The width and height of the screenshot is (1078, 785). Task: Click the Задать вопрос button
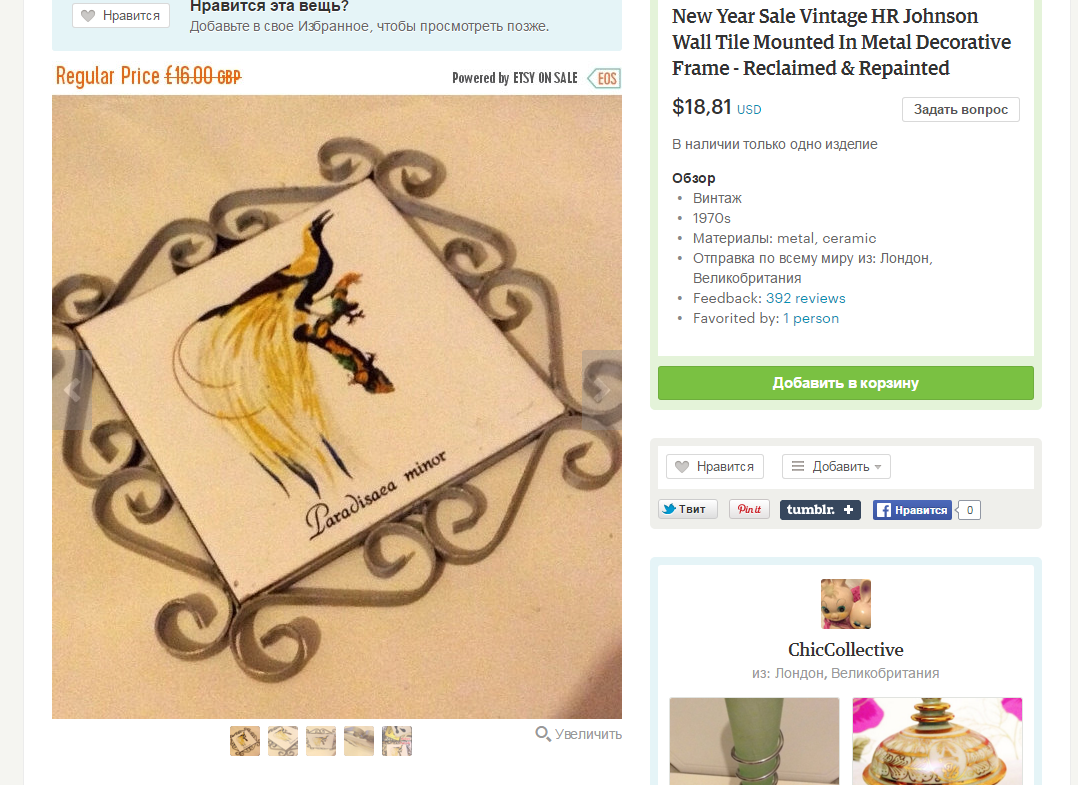click(960, 109)
